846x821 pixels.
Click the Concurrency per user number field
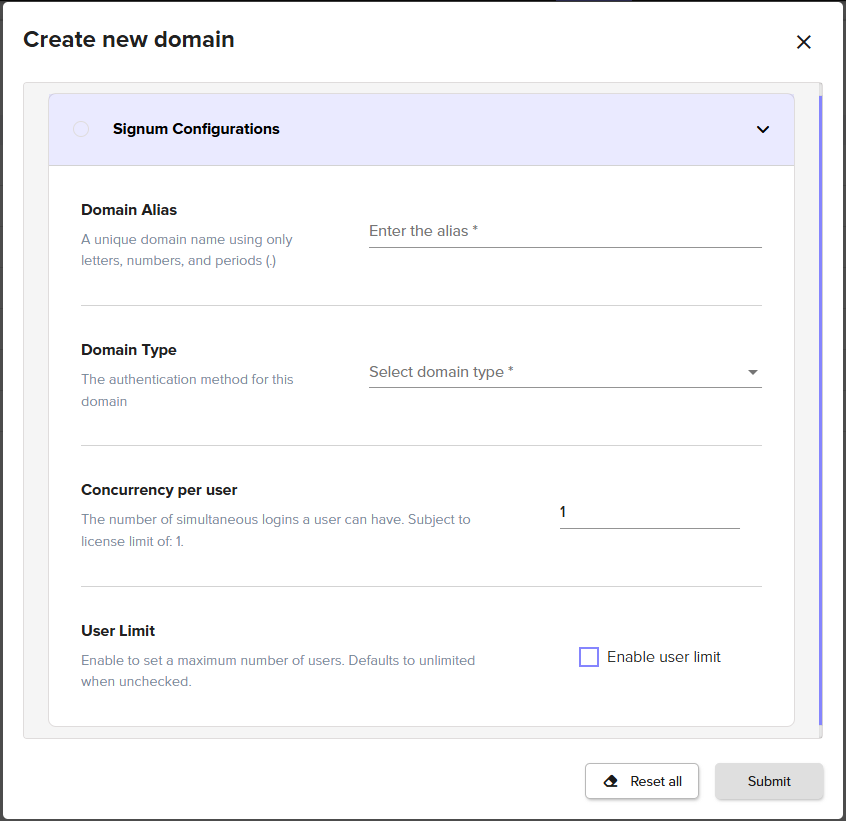coord(648,512)
